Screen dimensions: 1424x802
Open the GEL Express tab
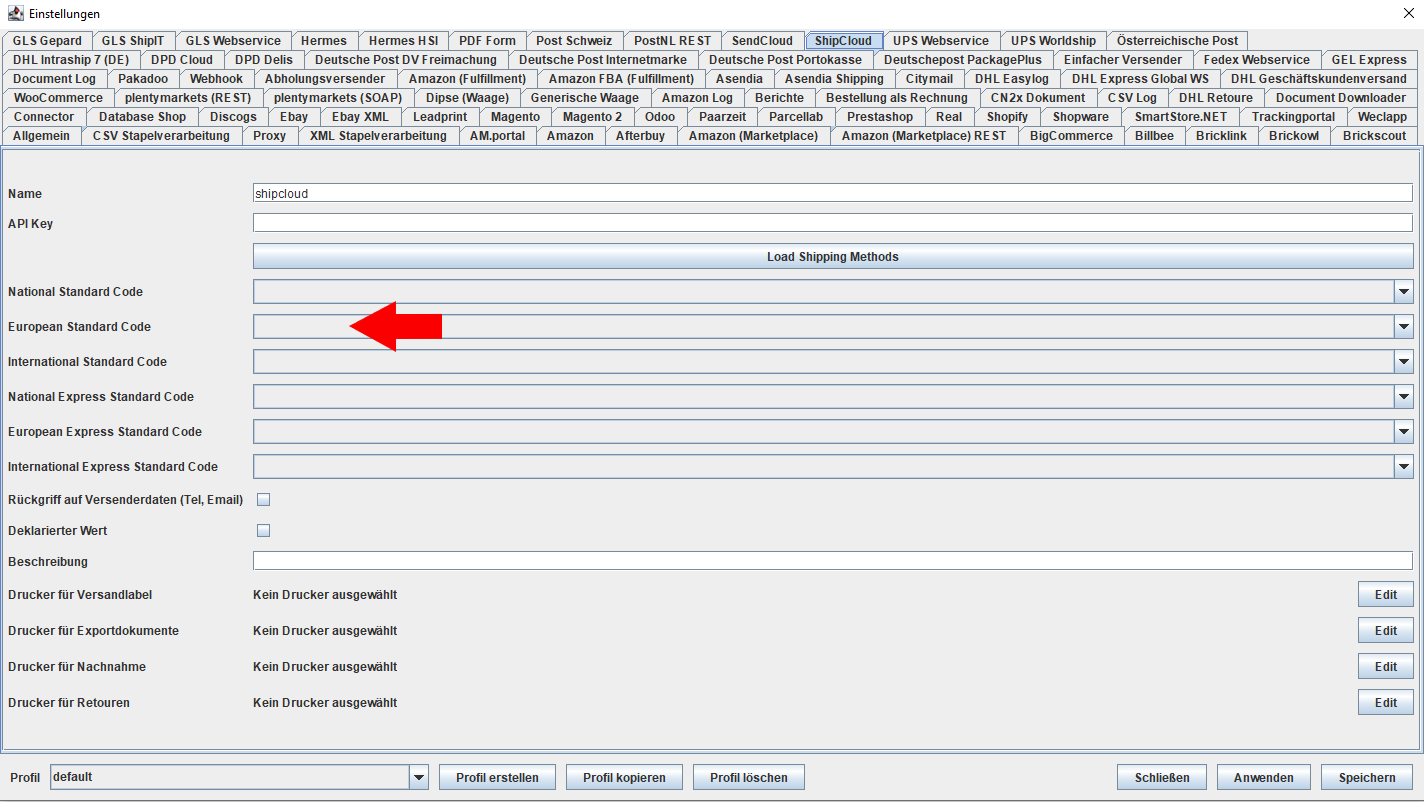pos(1369,60)
